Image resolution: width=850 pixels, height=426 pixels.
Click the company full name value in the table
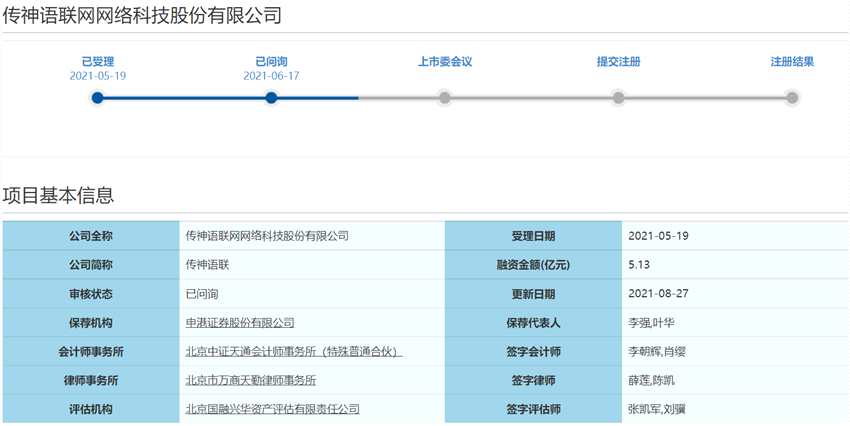click(x=267, y=236)
